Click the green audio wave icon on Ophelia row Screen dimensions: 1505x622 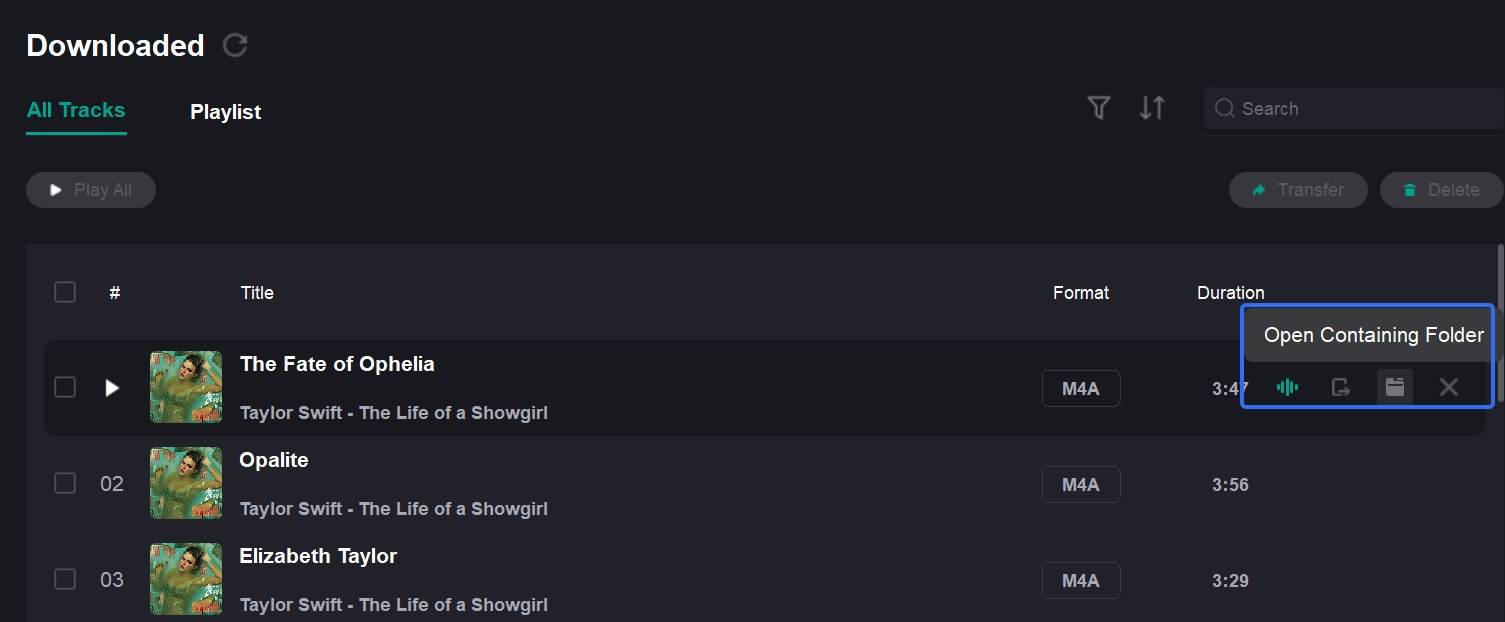pos(1287,386)
